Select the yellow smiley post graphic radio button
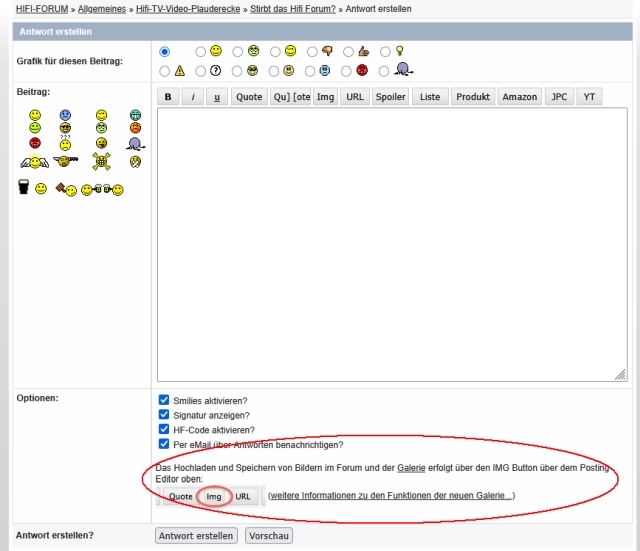Image resolution: width=640 pixels, height=551 pixels. 200,52
